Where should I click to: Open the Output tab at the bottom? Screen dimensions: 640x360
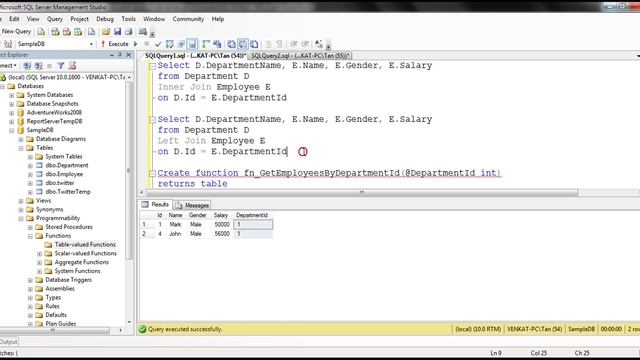coord(9,342)
